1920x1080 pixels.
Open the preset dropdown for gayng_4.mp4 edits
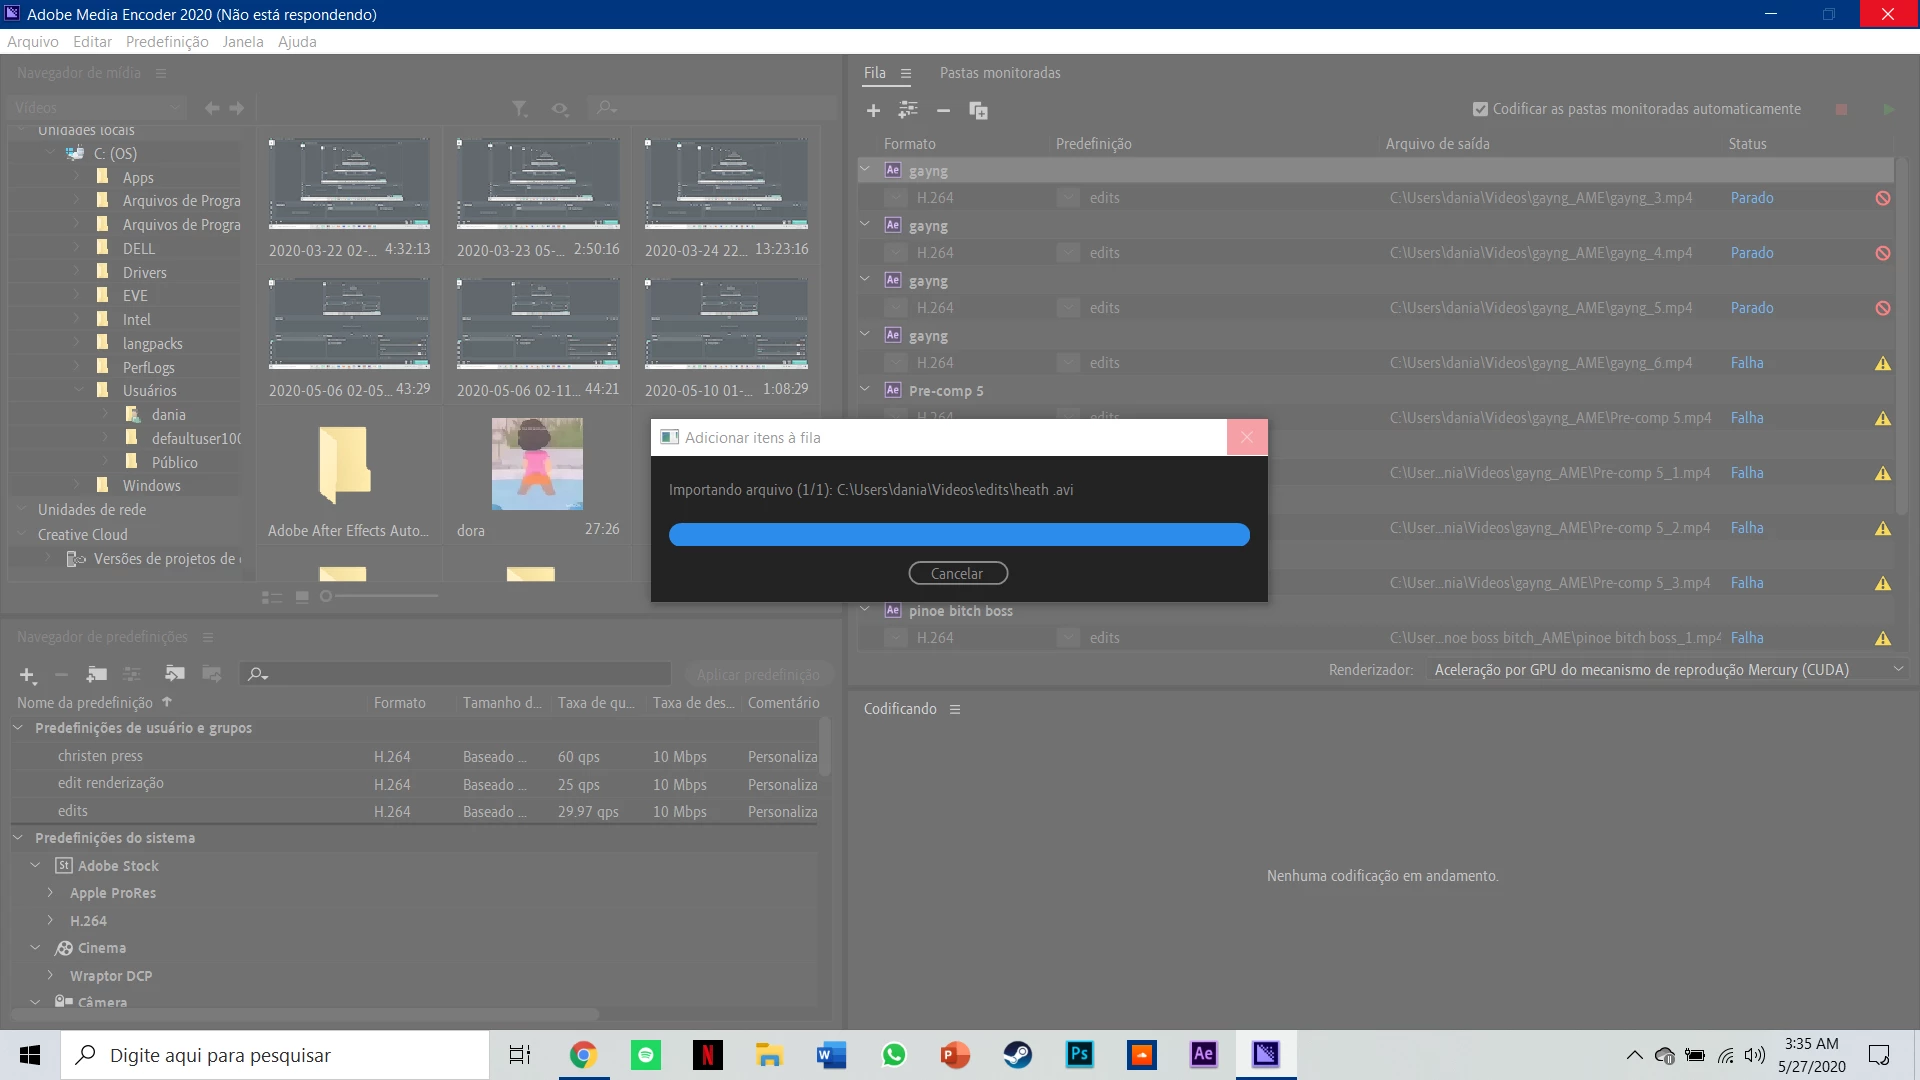click(x=1068, y=253)
